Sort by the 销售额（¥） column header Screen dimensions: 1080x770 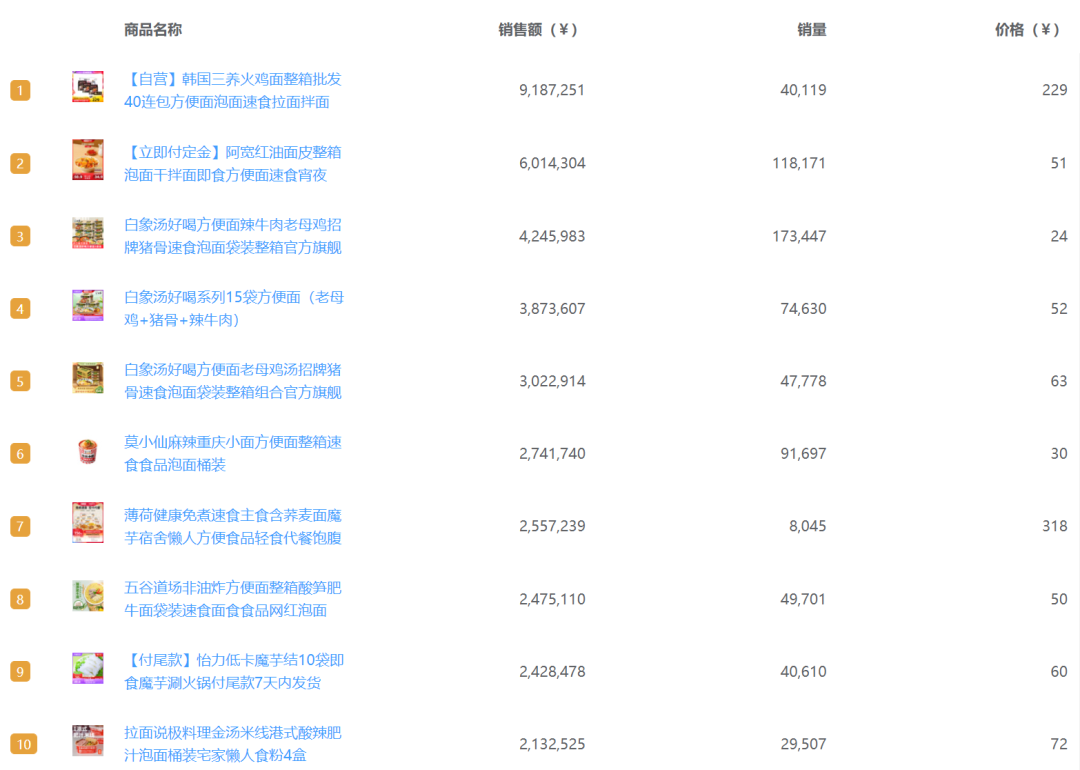coord(539,30)
